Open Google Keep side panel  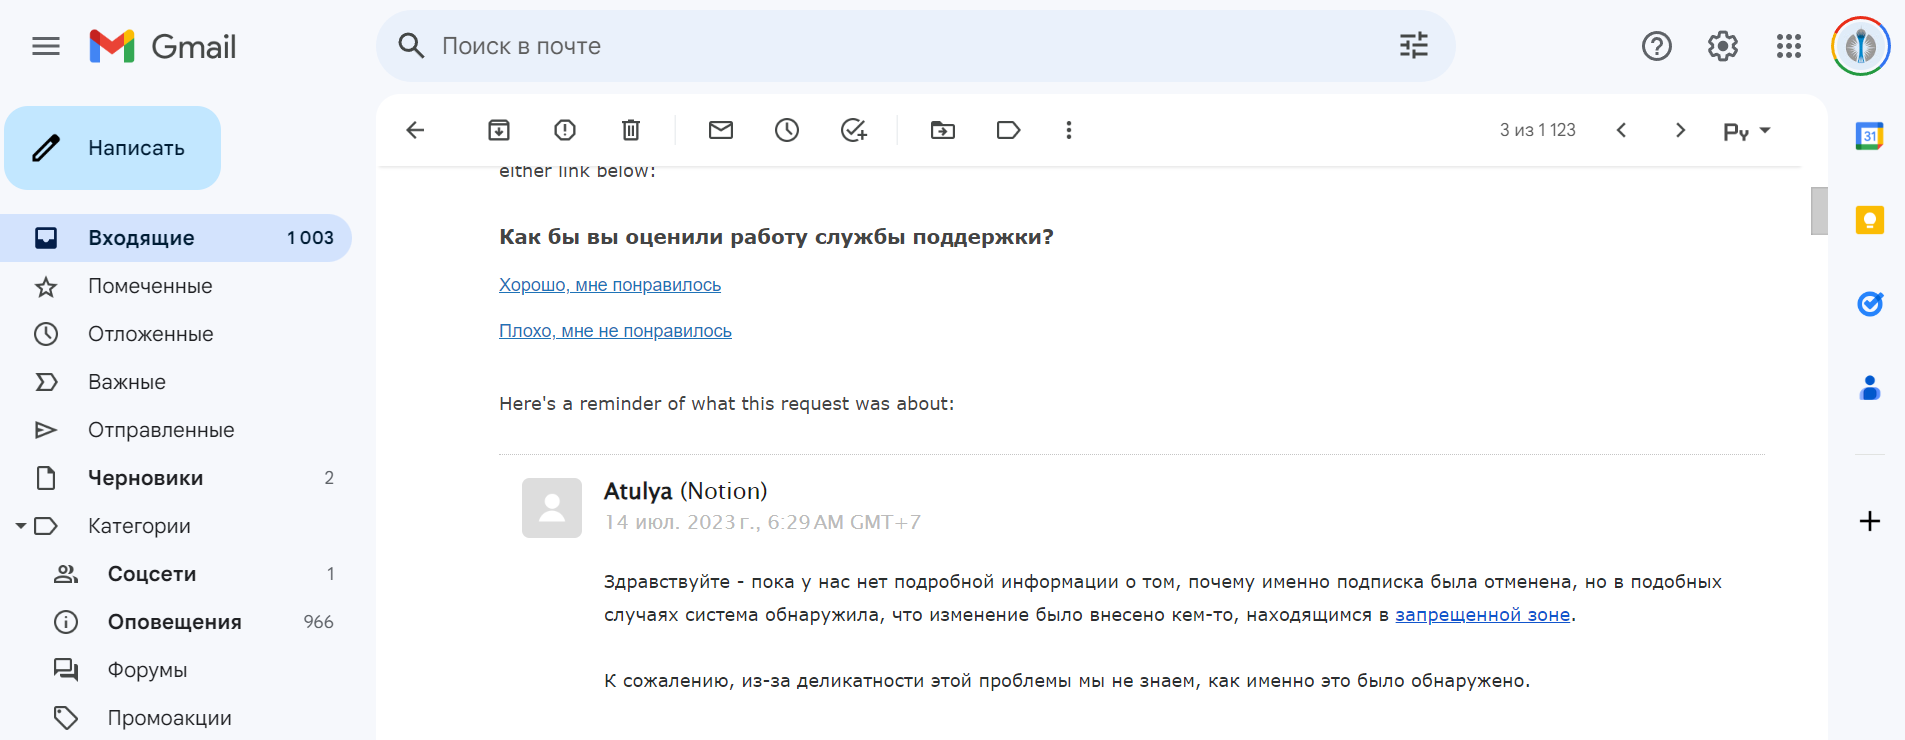[1869, 220]
